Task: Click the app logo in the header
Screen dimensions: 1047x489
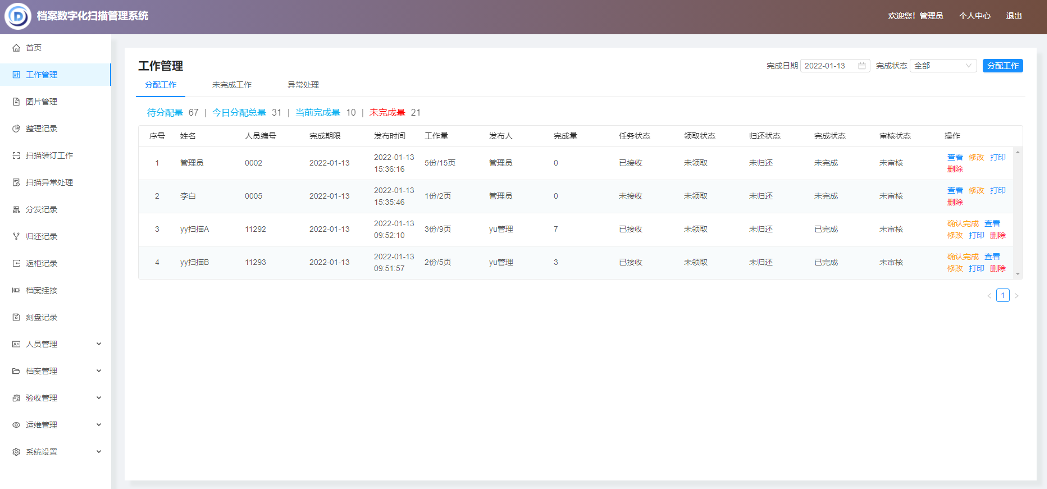Action: pos(18,17)
